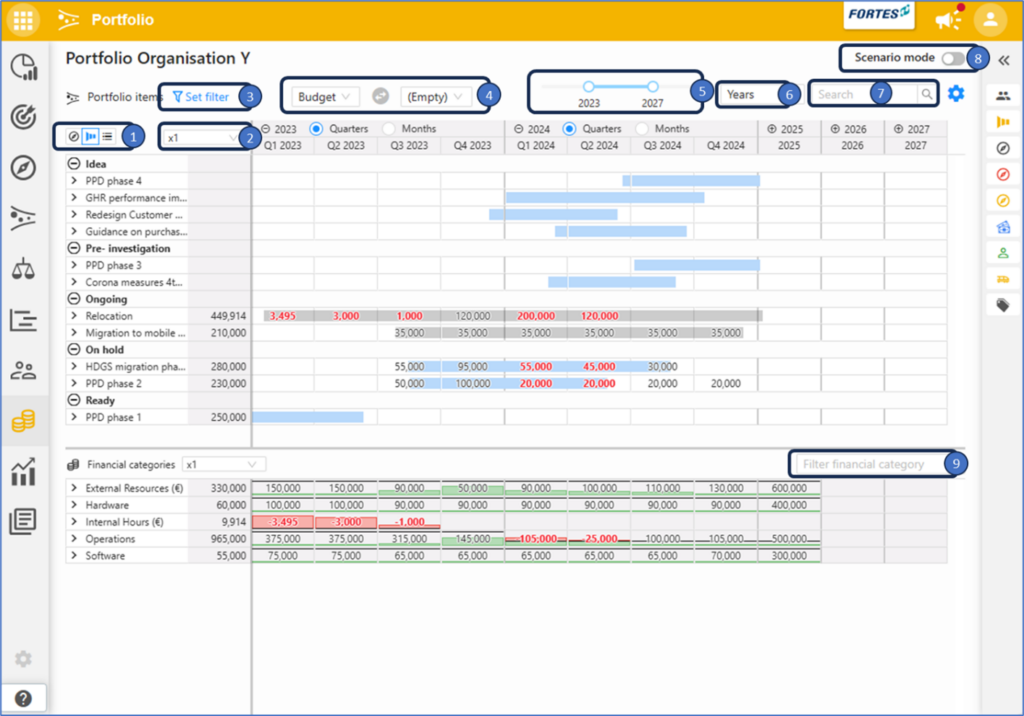Open the growth chart sidebar icon
Viewport: 1024px width, 716px height.
click(24, 472)
